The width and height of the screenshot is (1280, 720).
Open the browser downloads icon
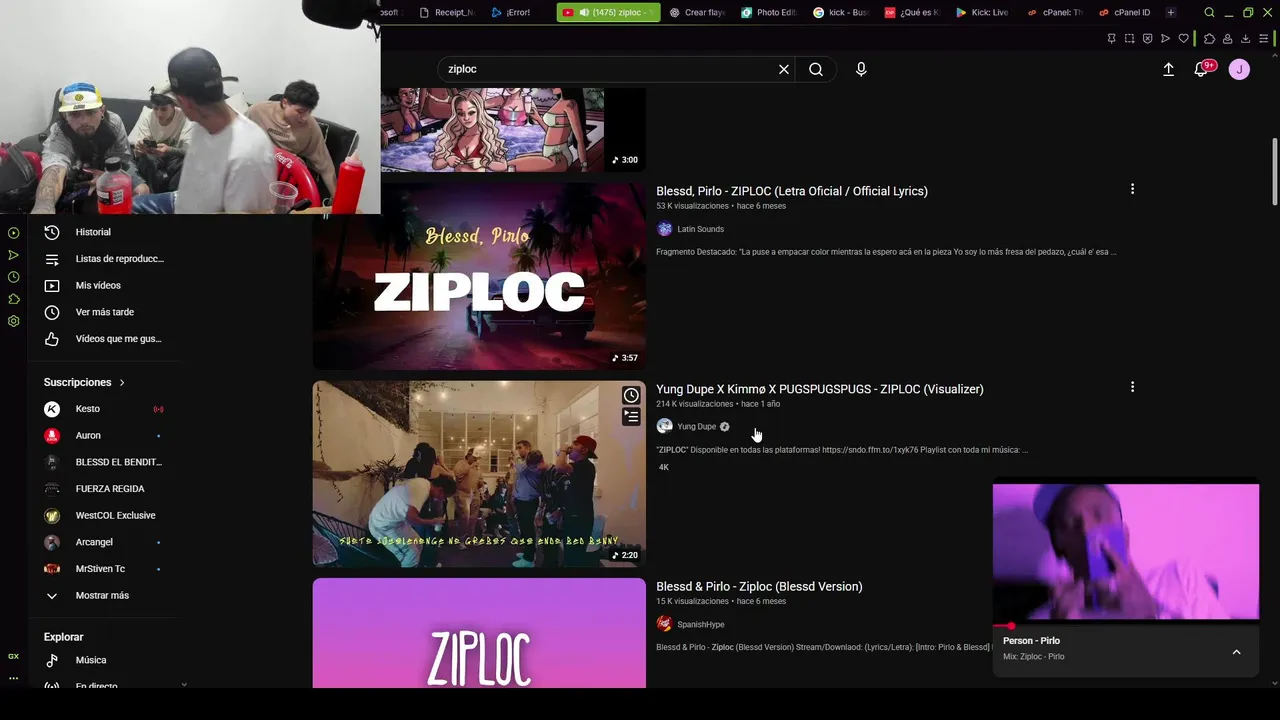click(1245, 39)
